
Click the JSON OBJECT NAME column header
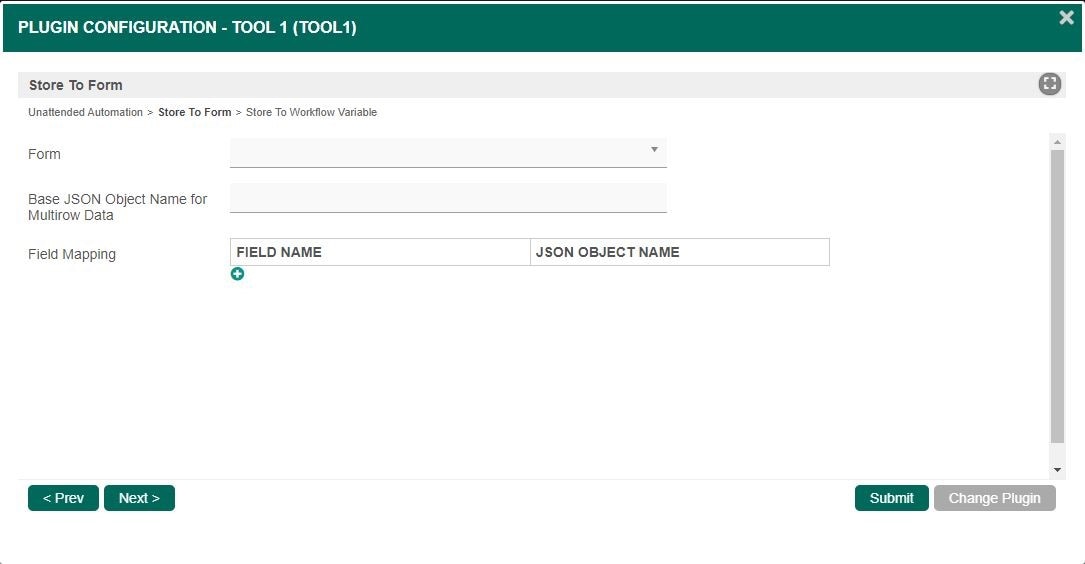tap(679, 252)
